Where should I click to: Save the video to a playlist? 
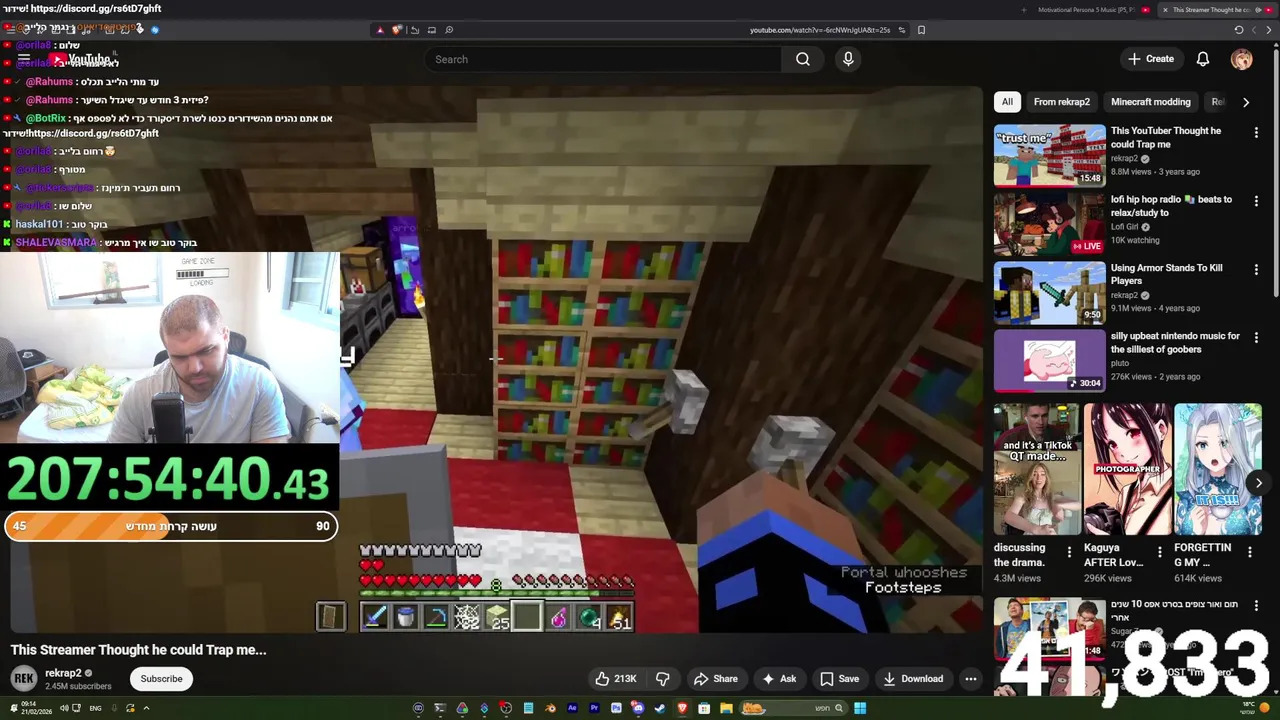tap(839, 679)
